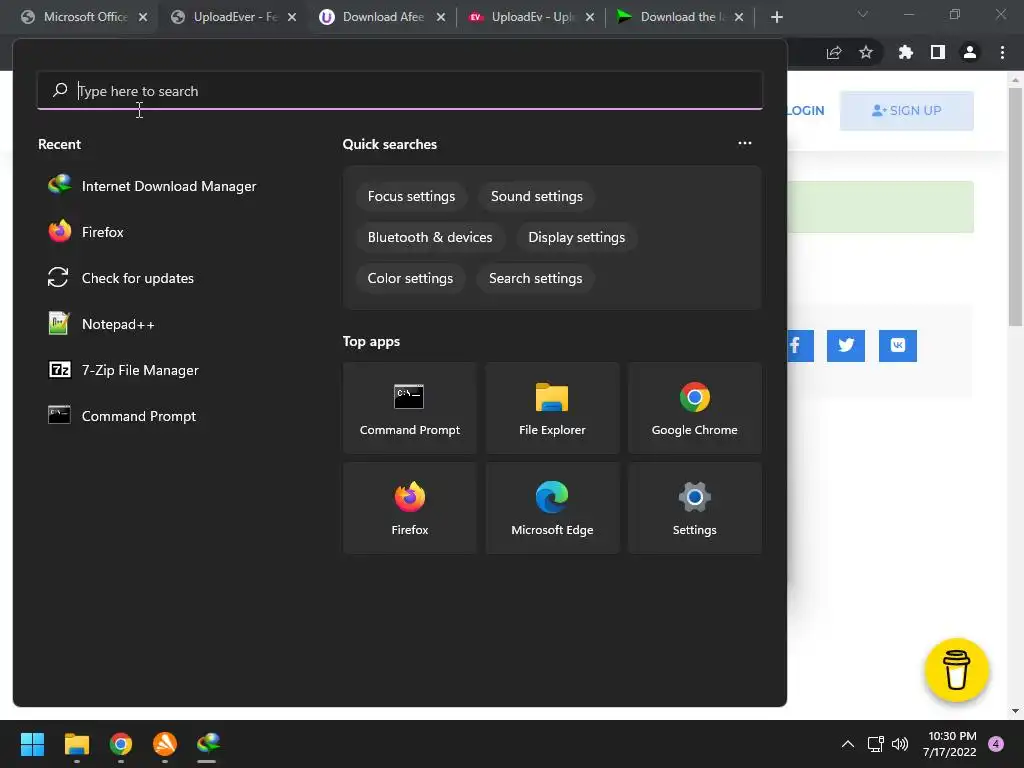Click the yellow Buy Me a Coffee button
The image size is (1024, 768).
point(957,670)
